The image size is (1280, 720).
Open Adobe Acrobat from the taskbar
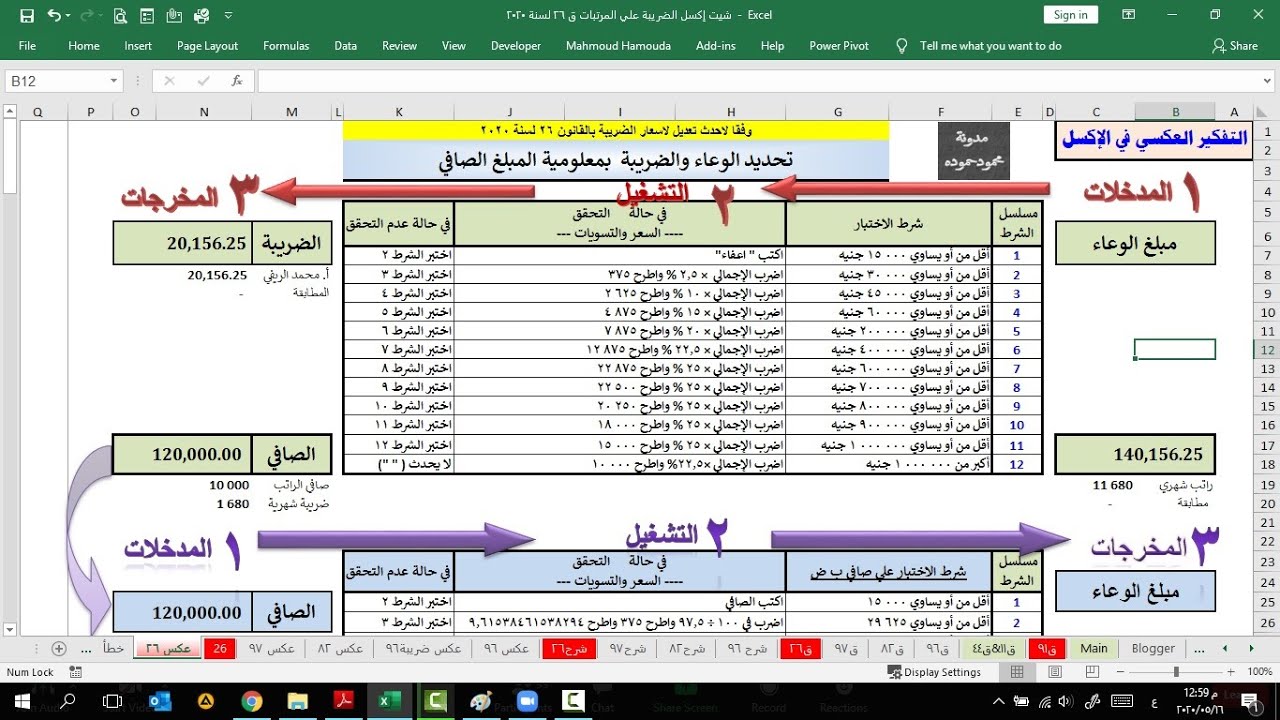[342, 702]
